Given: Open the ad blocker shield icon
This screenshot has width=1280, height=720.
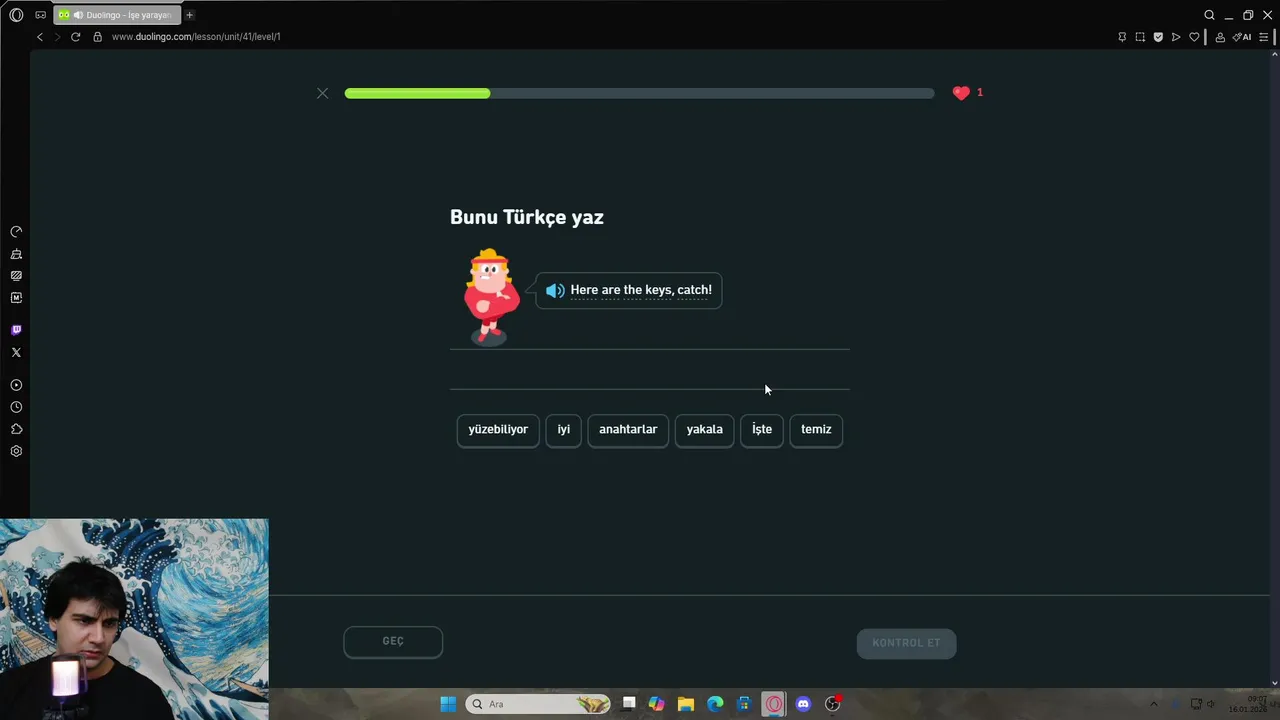Looking at the screenshot, I should tap(1158, 37).
